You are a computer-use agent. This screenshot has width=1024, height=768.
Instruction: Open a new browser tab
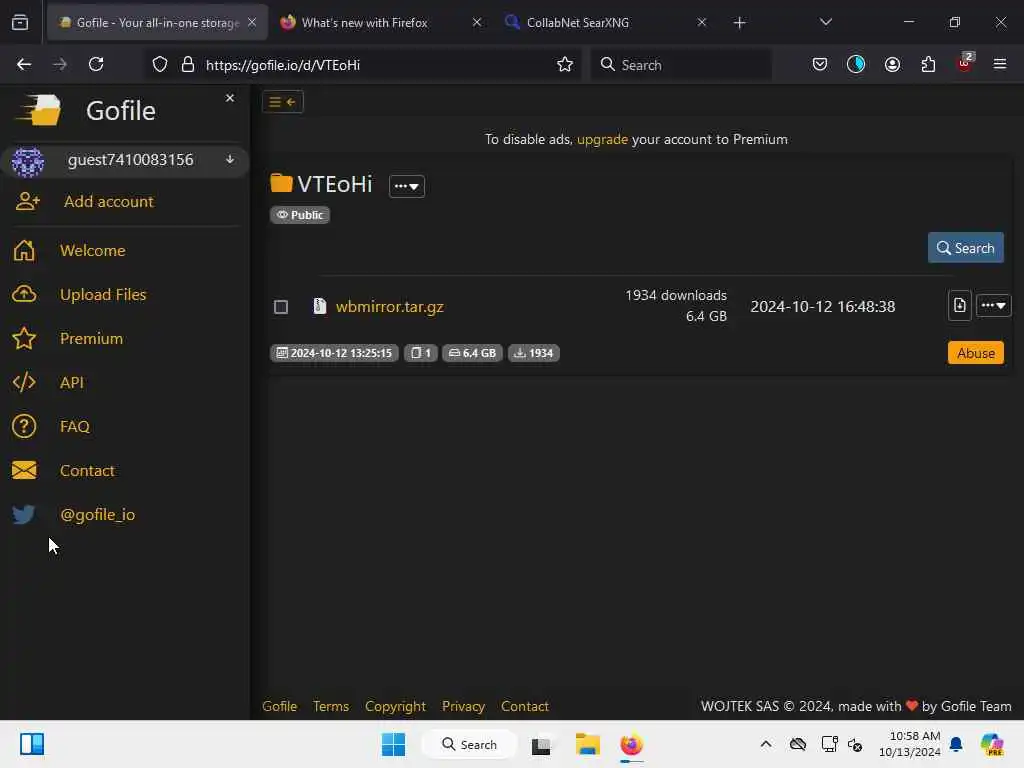(x=739, y=23)
